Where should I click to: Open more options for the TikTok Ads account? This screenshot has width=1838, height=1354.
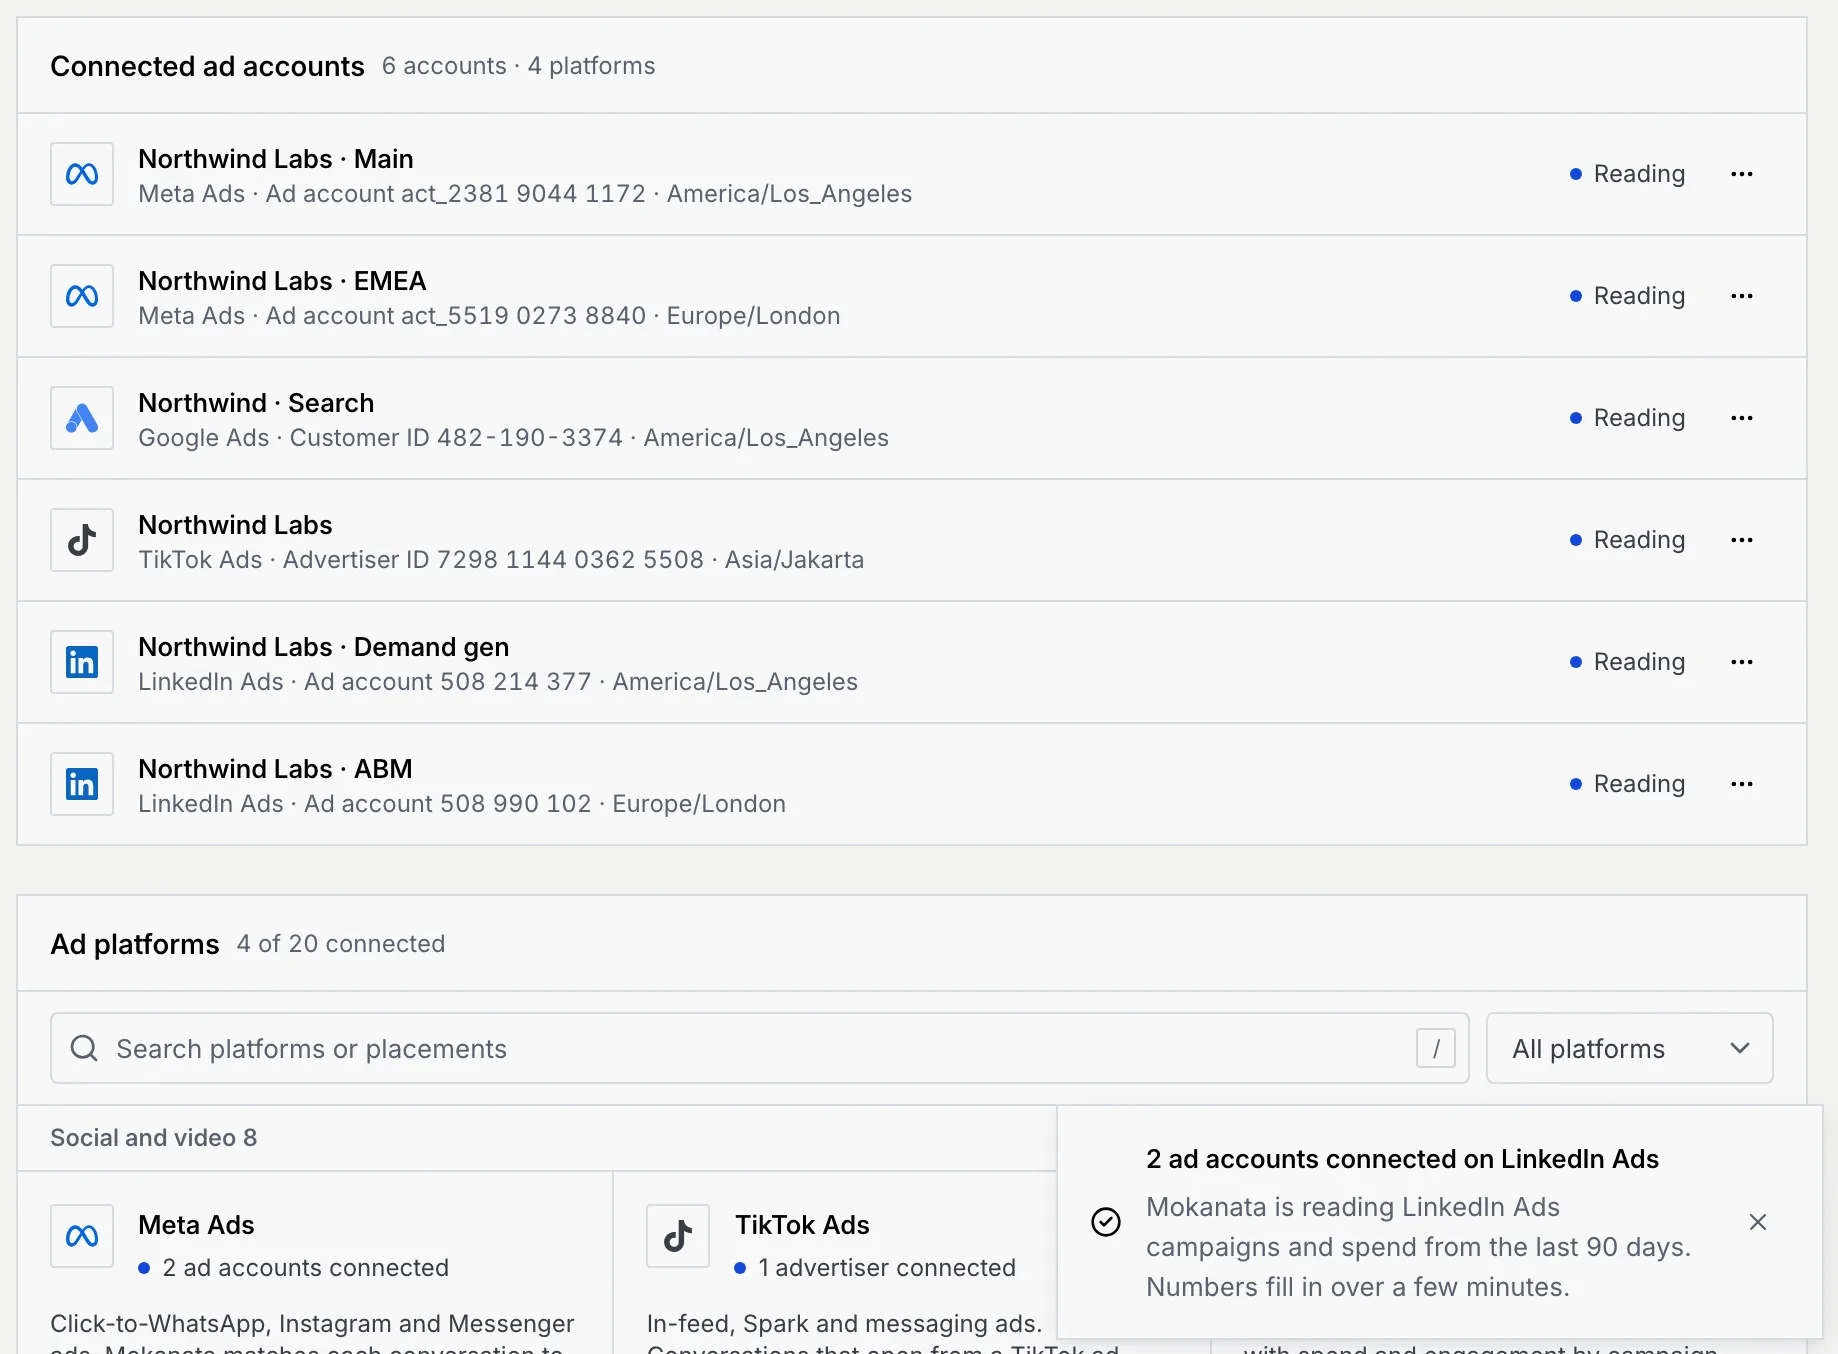coord(1742,540)
